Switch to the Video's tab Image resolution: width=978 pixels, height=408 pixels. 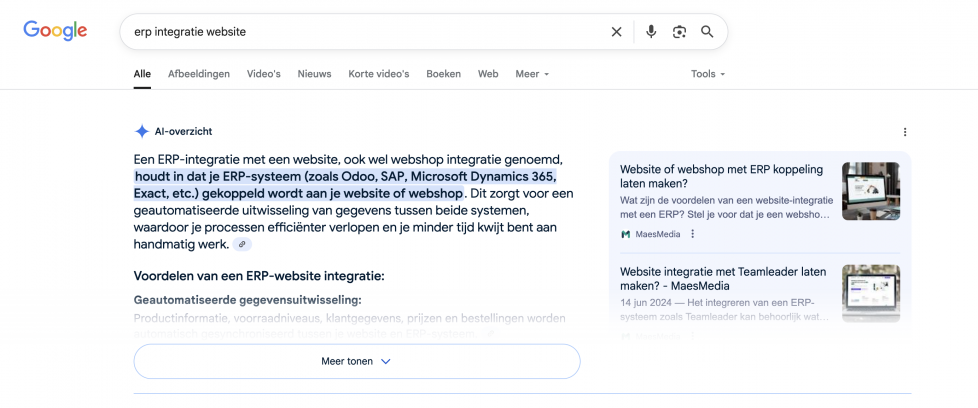point(264,74)
